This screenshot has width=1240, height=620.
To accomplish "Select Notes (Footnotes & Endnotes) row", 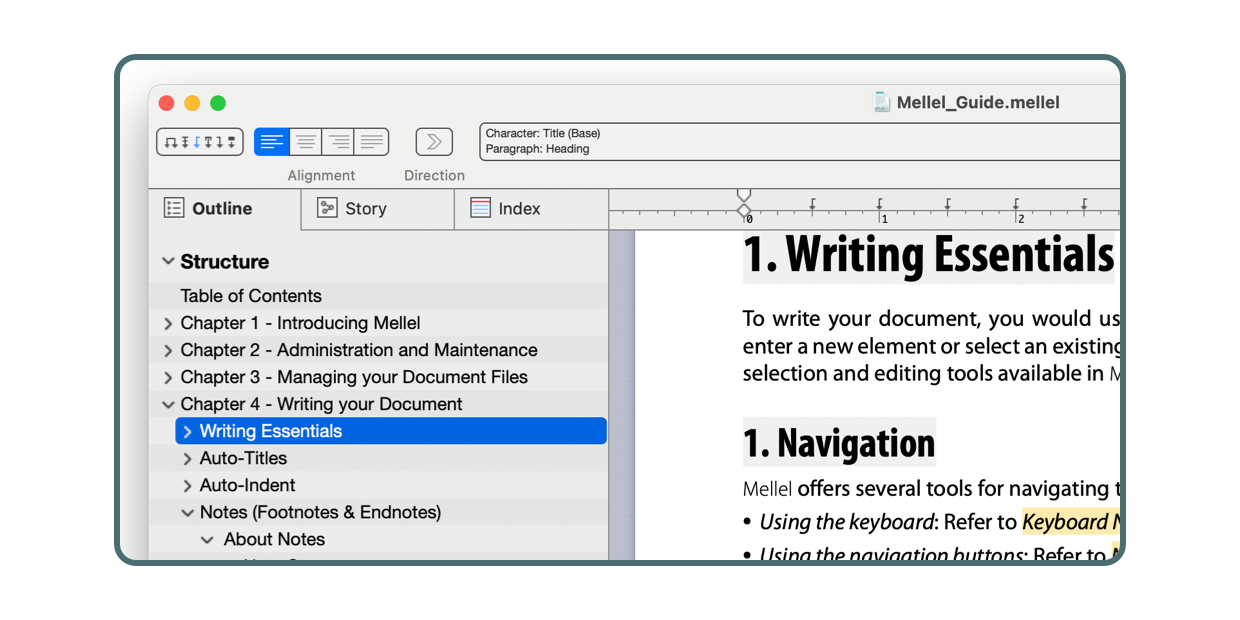I will pos(378,512).
